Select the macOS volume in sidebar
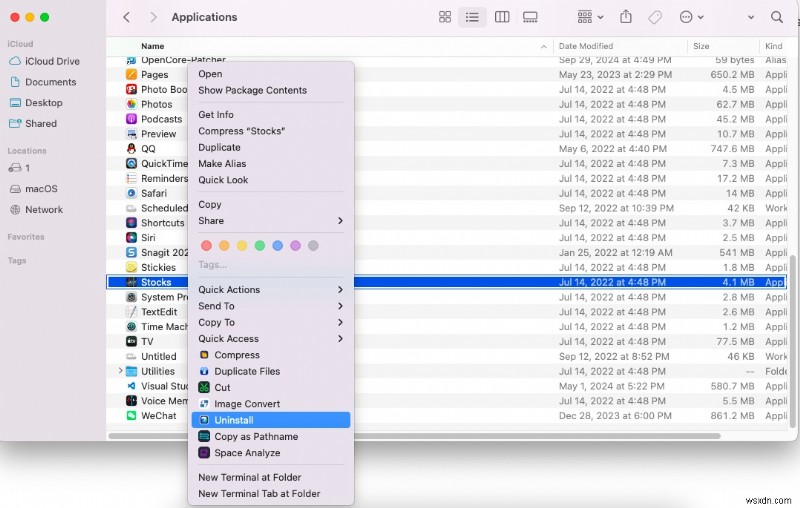 tap(34, 189)
